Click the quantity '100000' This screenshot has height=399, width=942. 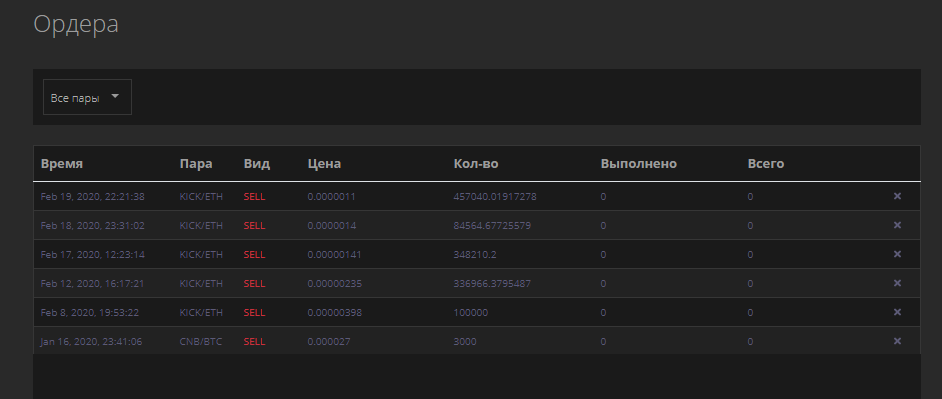pyautogui.click(x=471, y=312)
